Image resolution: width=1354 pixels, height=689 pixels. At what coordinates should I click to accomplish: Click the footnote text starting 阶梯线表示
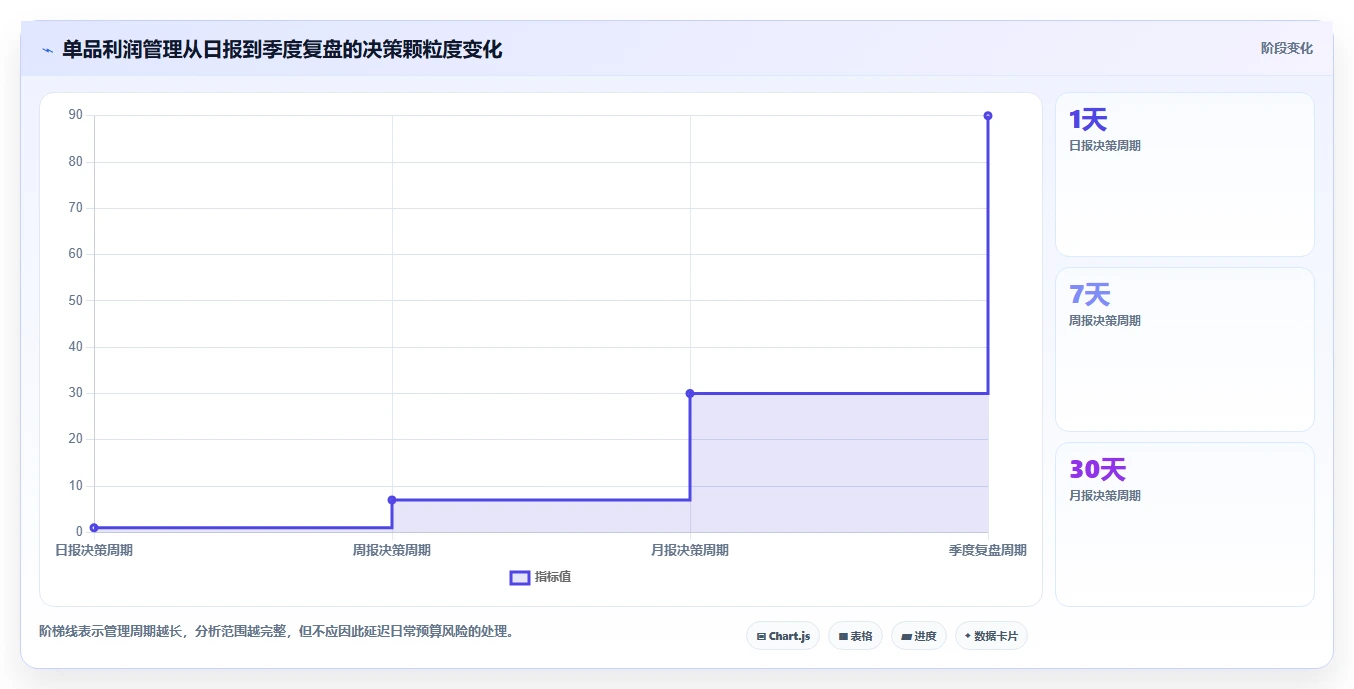point(276,632)
